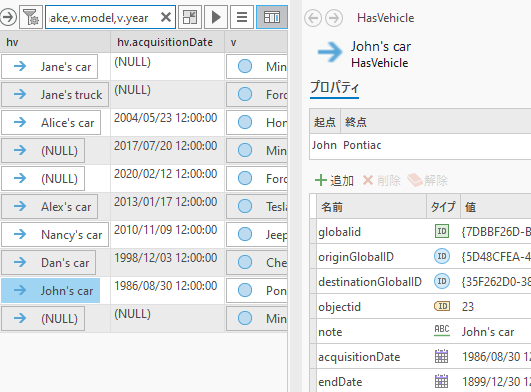The height and width of the screenshot is (392, 531).
Task: Click the NULL relationship in the 2017/07/20 row
Action: [43, 151]
